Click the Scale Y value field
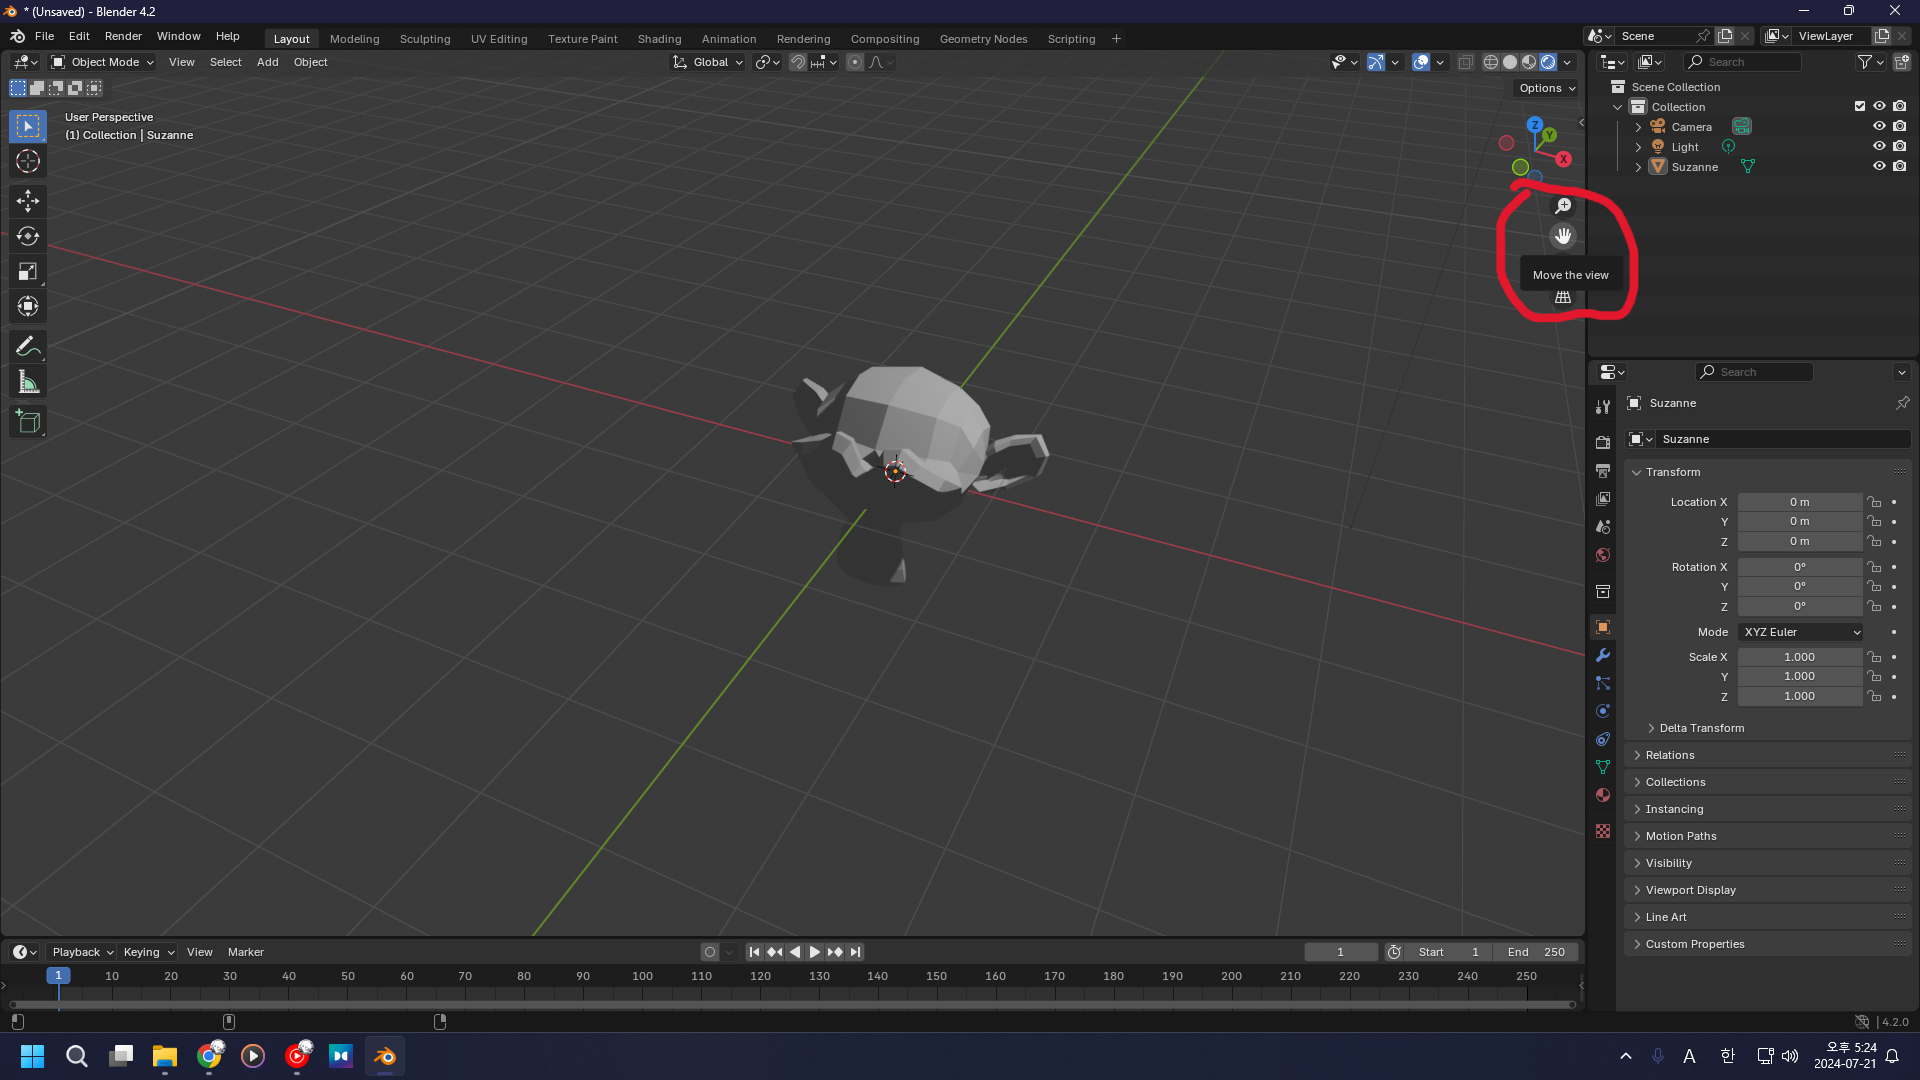The image size is (1920, 1080). click(x=1800, y=676)
